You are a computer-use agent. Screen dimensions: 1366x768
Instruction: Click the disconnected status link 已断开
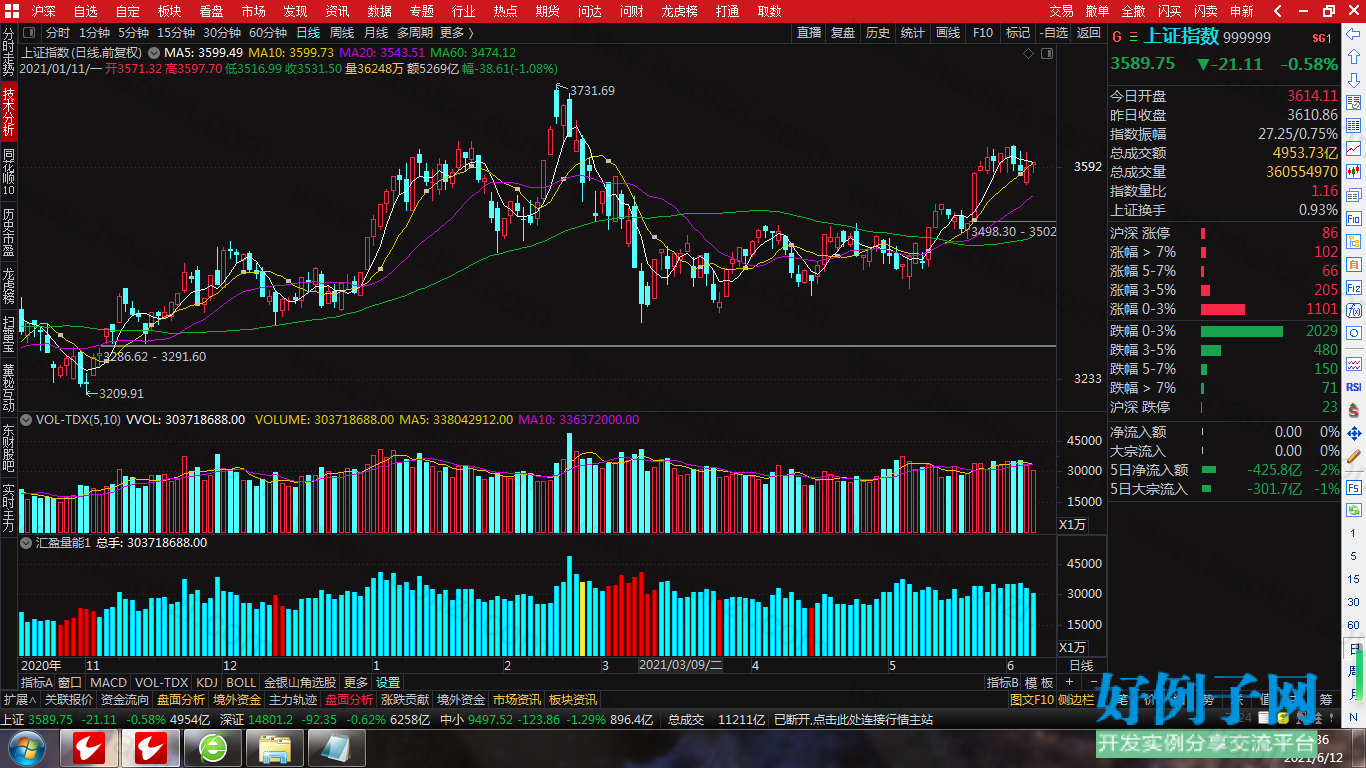point(853,719)
